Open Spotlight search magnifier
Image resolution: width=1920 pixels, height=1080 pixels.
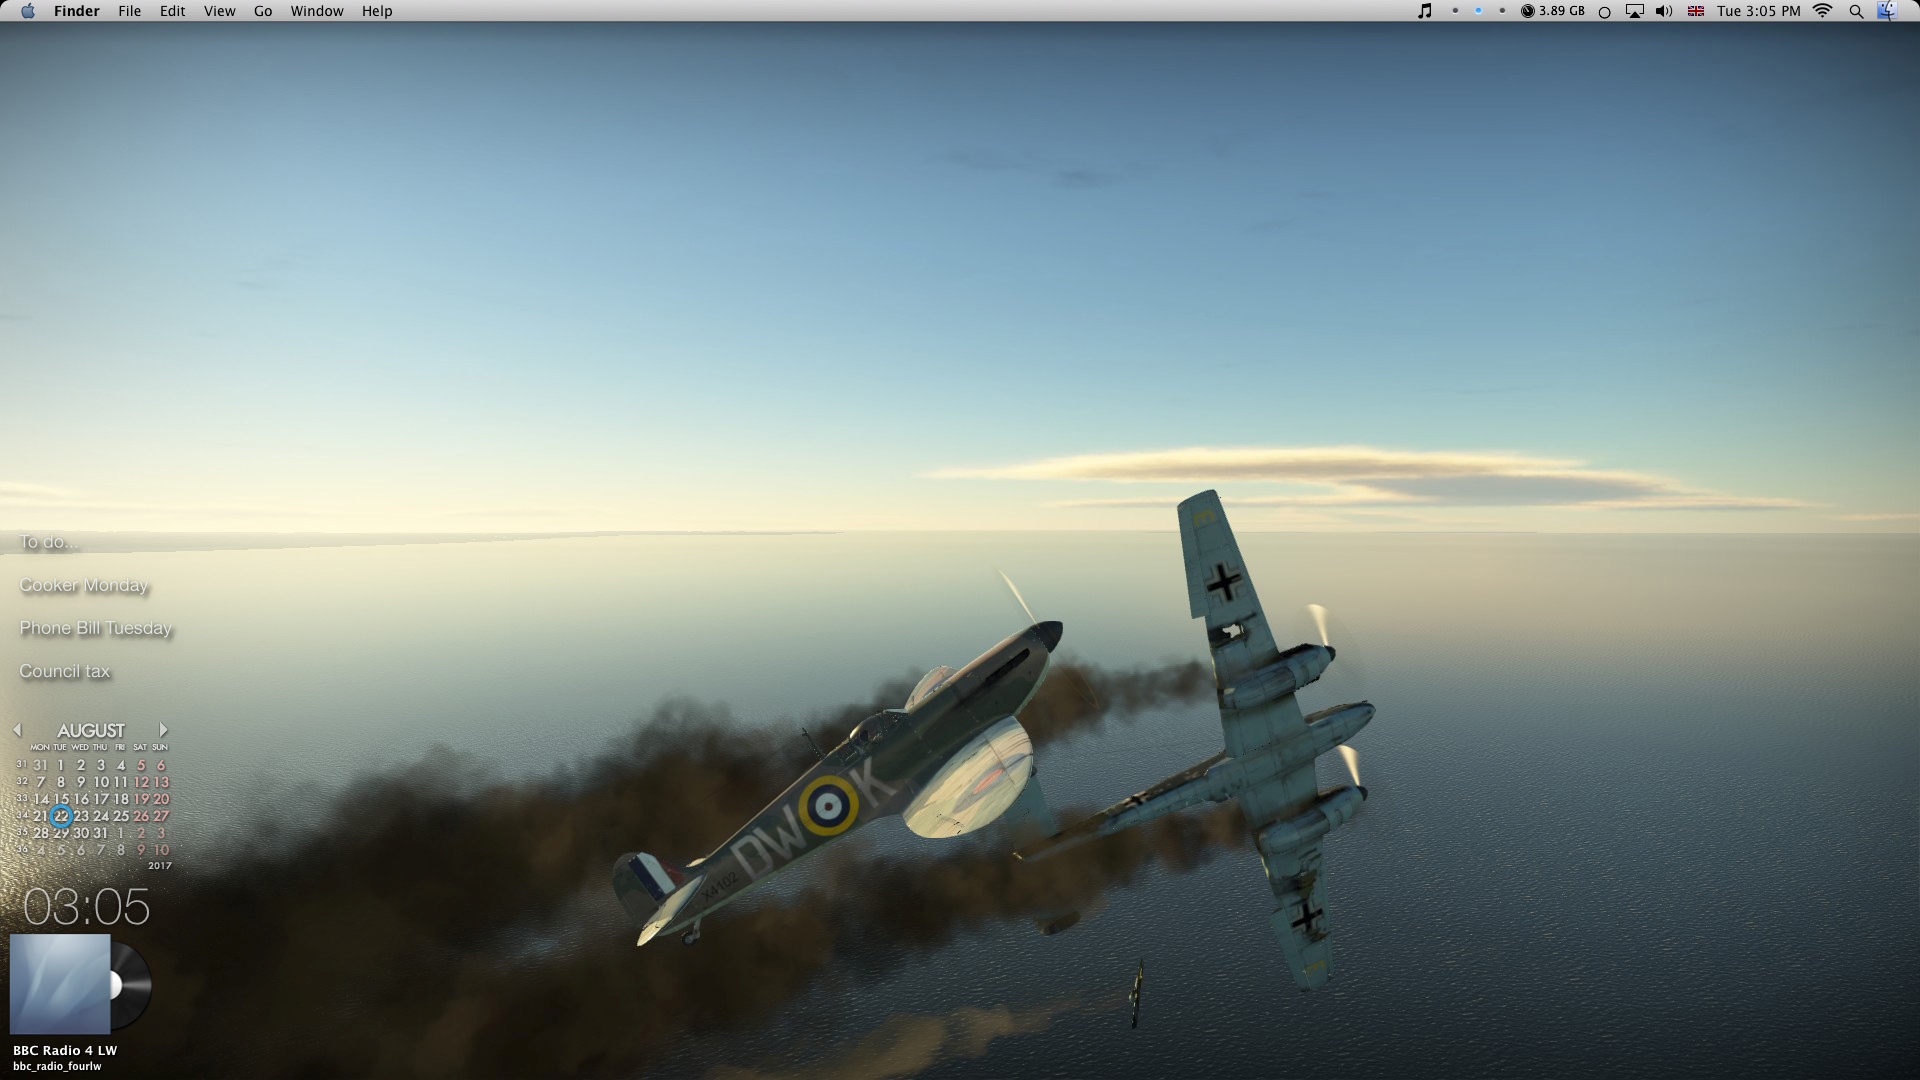pyautogui.click(x=1856, y=12)
